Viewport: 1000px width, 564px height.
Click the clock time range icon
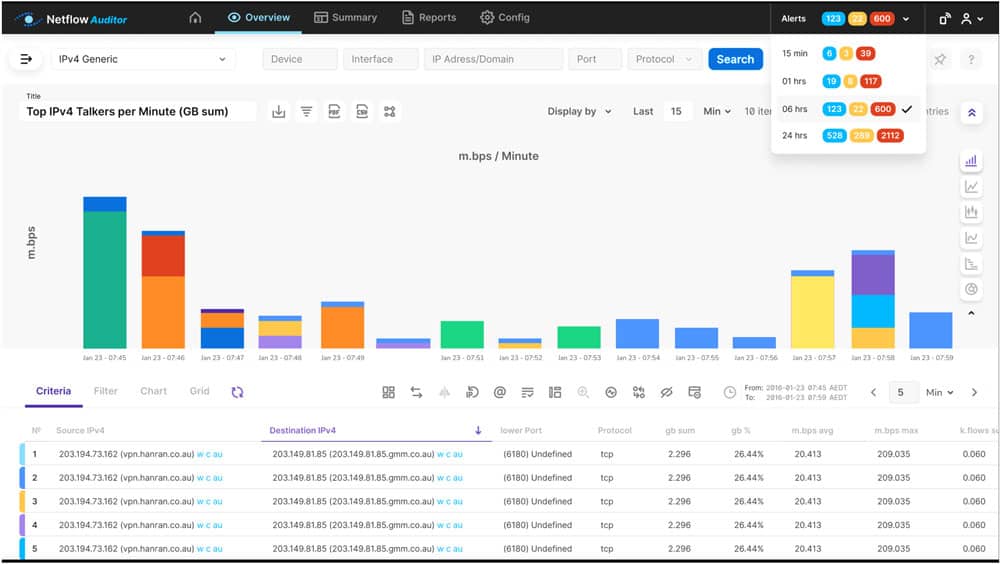(x=730, y=392)
